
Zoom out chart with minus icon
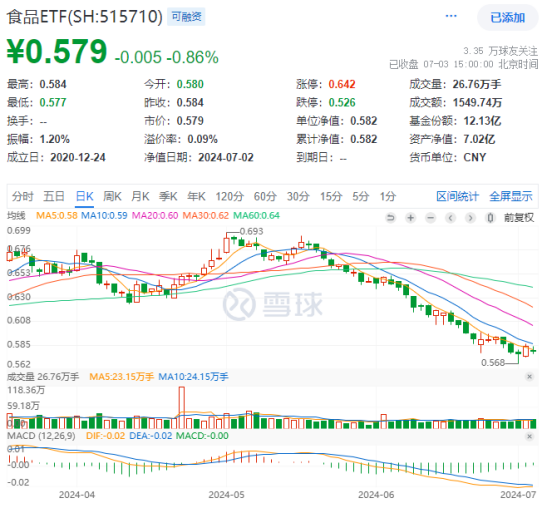coord(430,218)
